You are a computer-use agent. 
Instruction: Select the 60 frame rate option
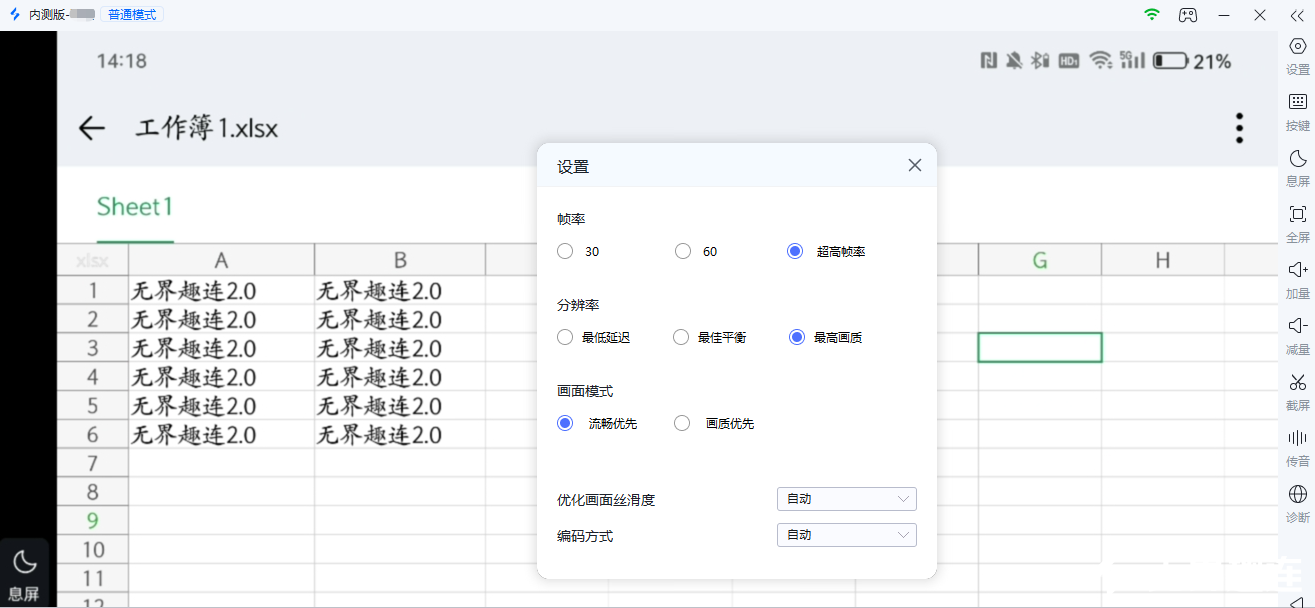click(683, 252)
